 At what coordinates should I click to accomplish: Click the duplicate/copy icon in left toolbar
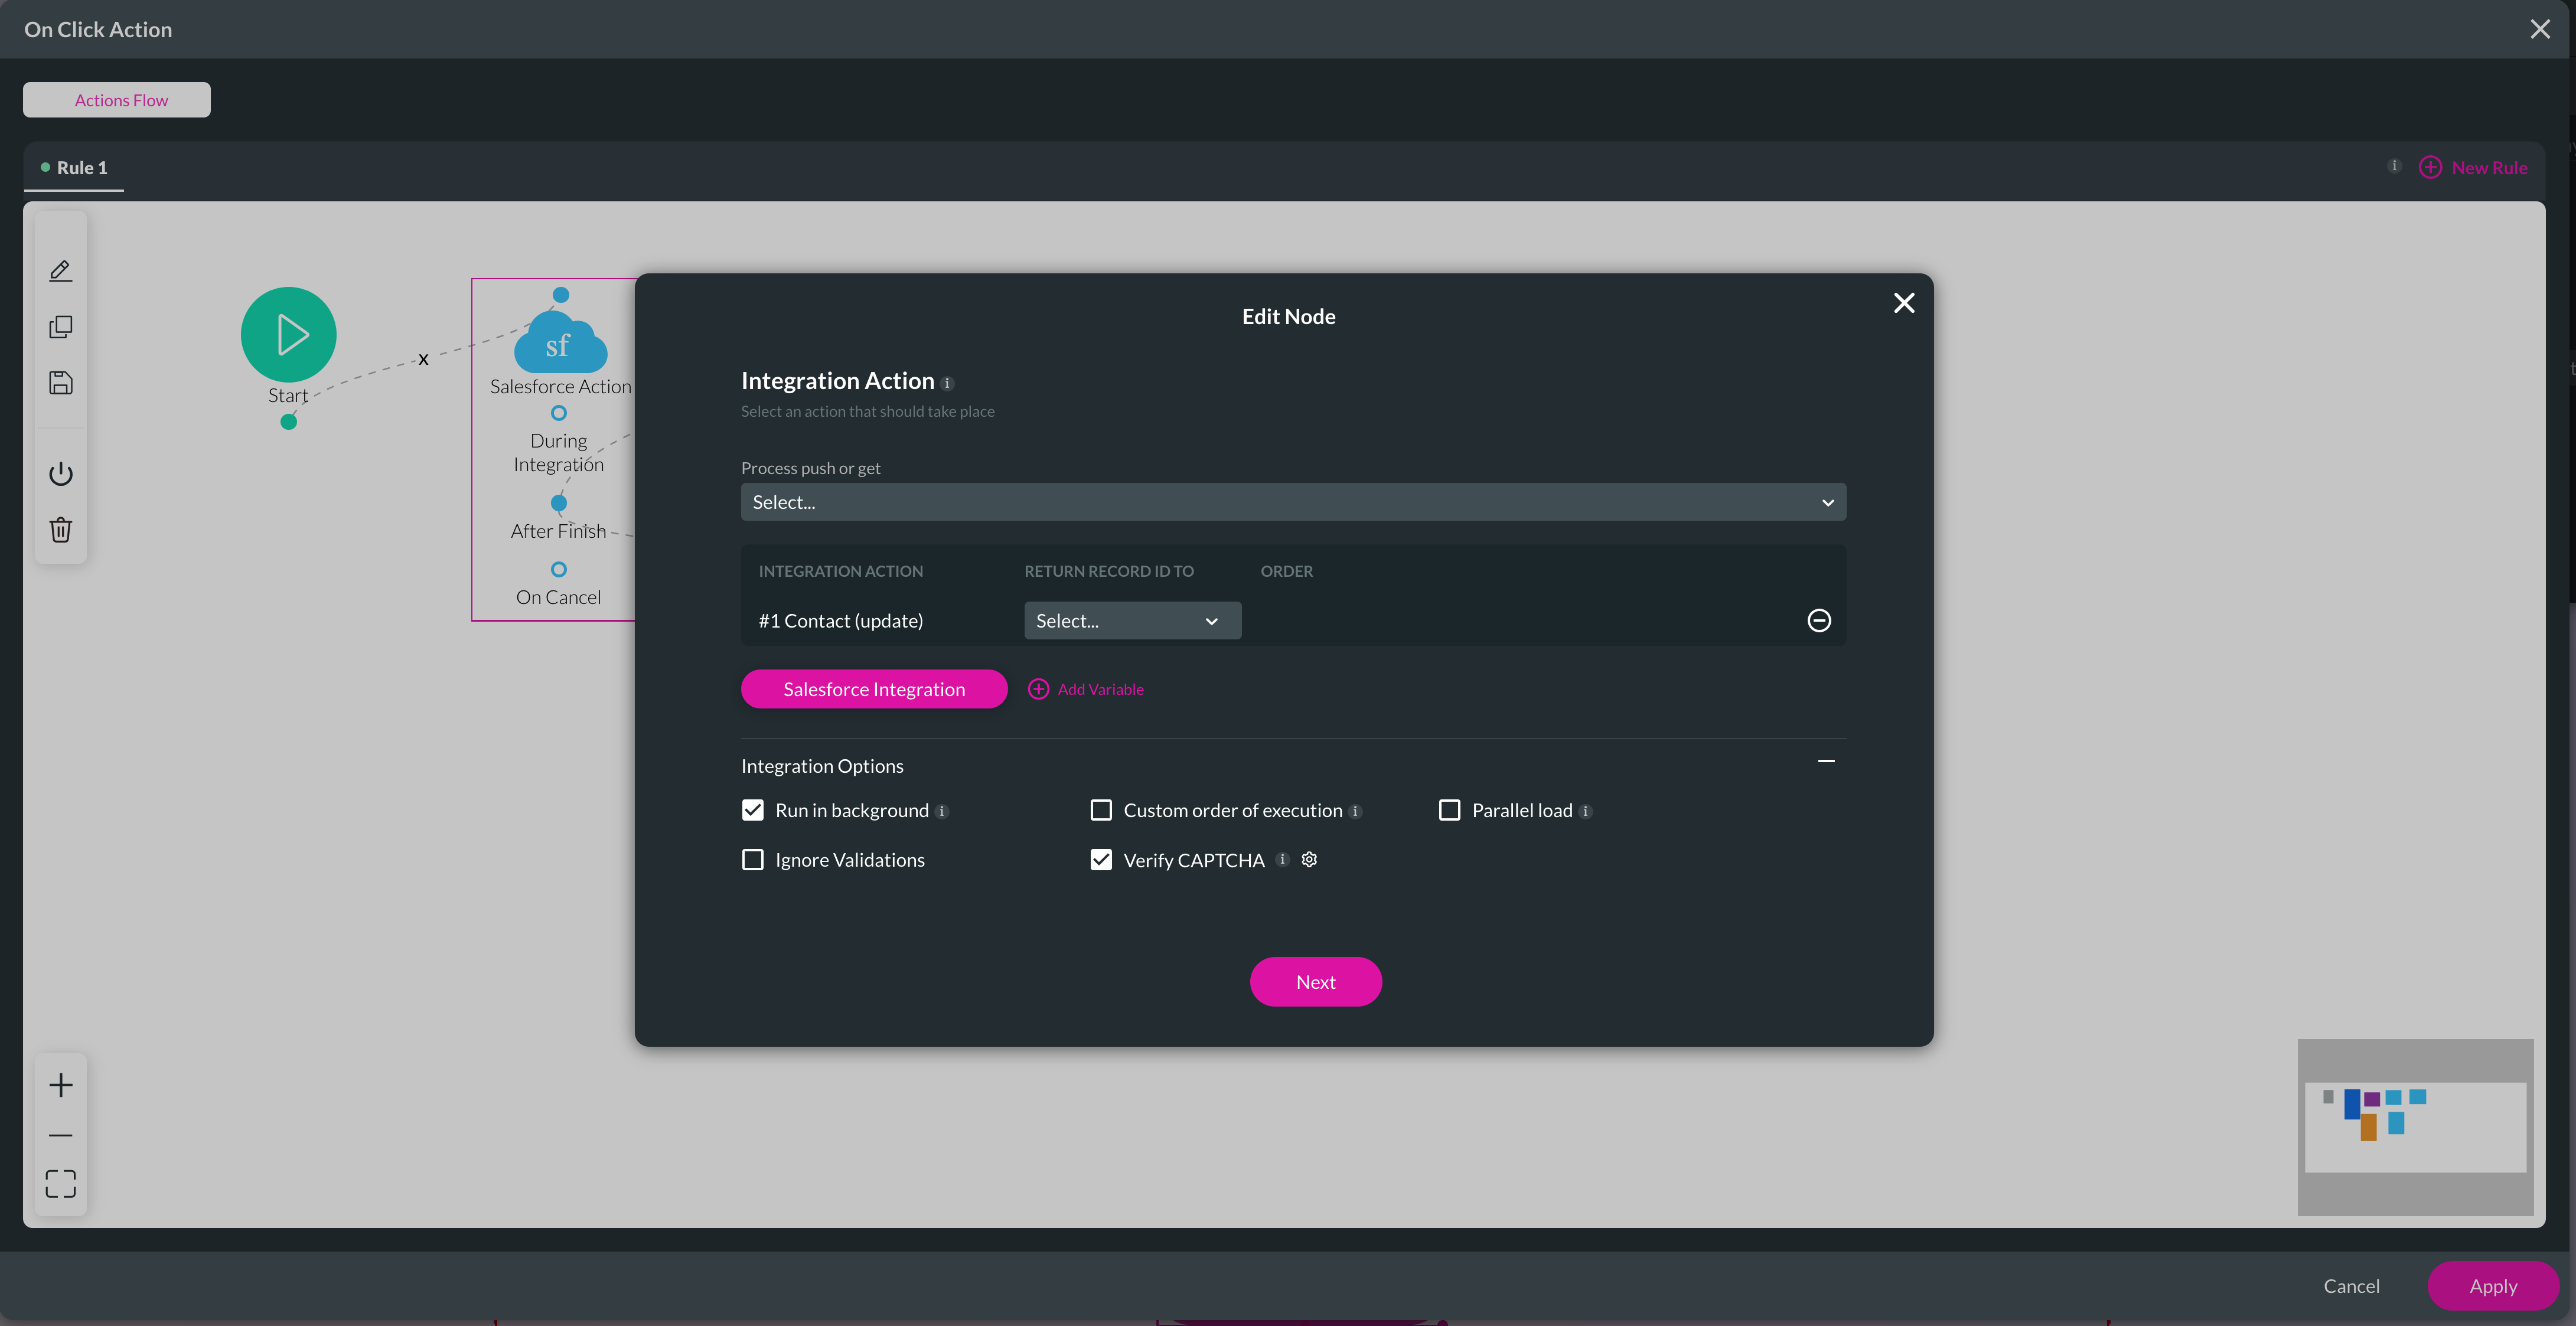point(60,327)
